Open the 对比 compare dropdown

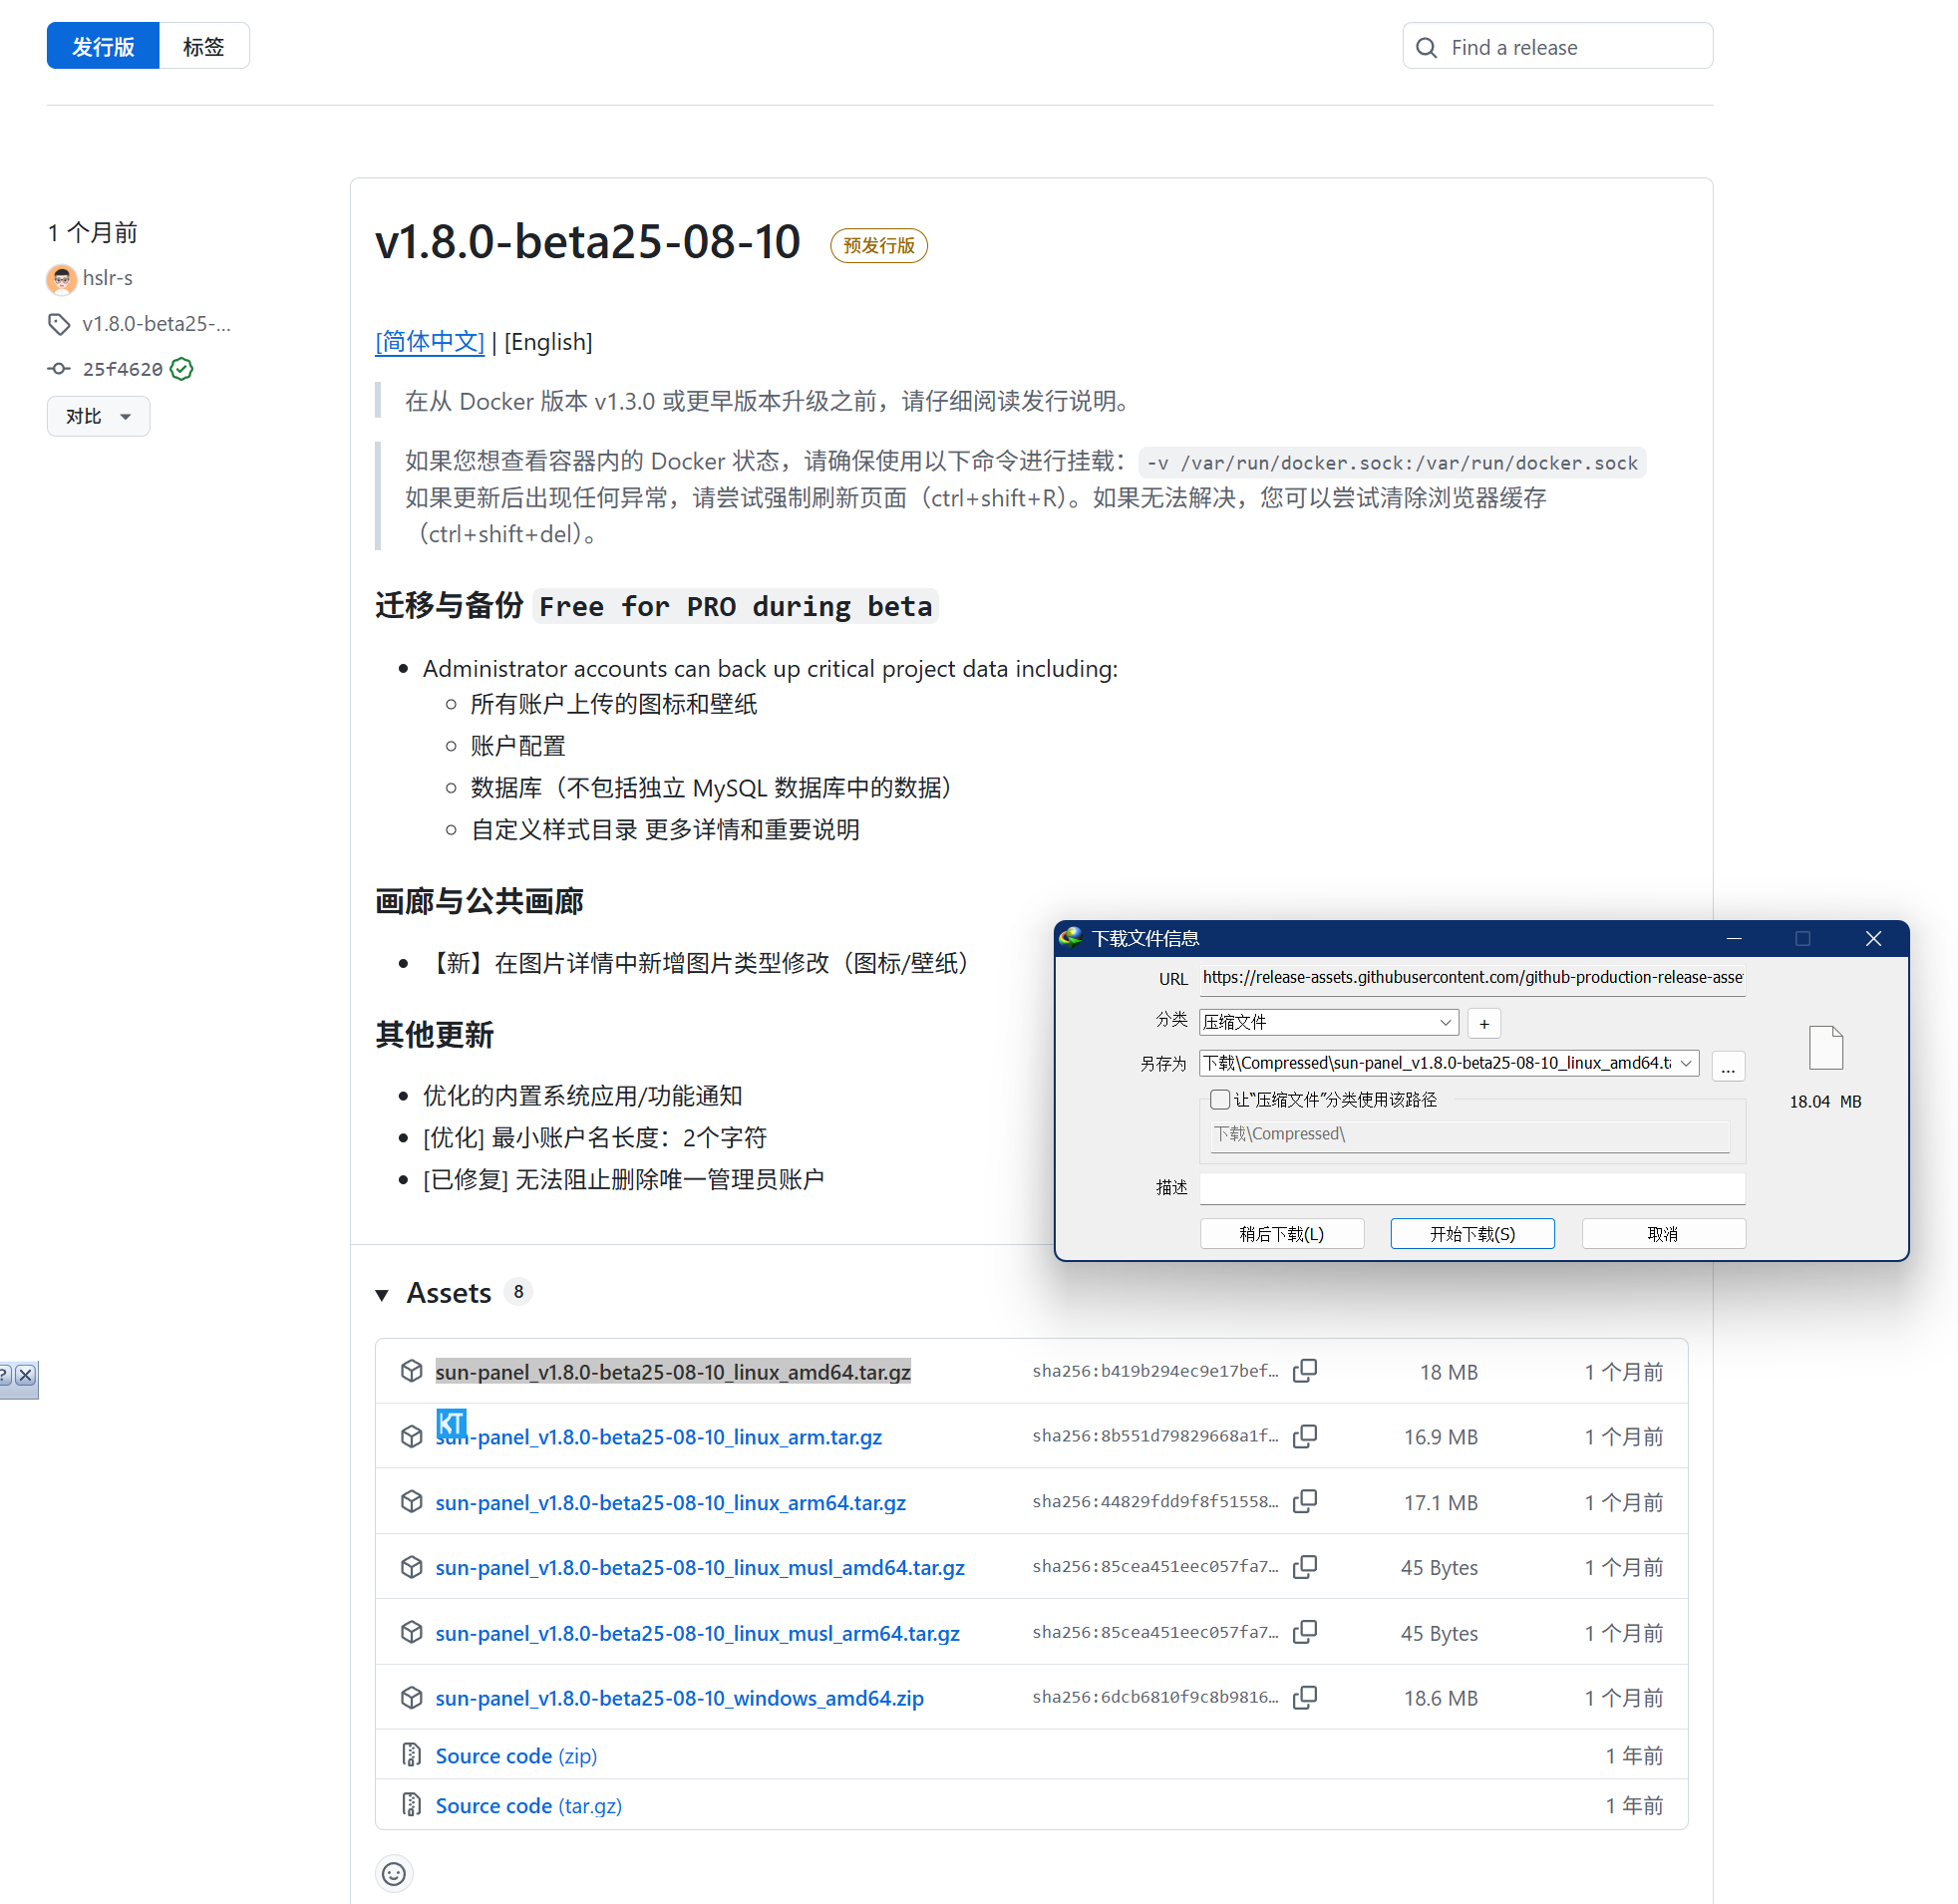[x=98, y=416]
